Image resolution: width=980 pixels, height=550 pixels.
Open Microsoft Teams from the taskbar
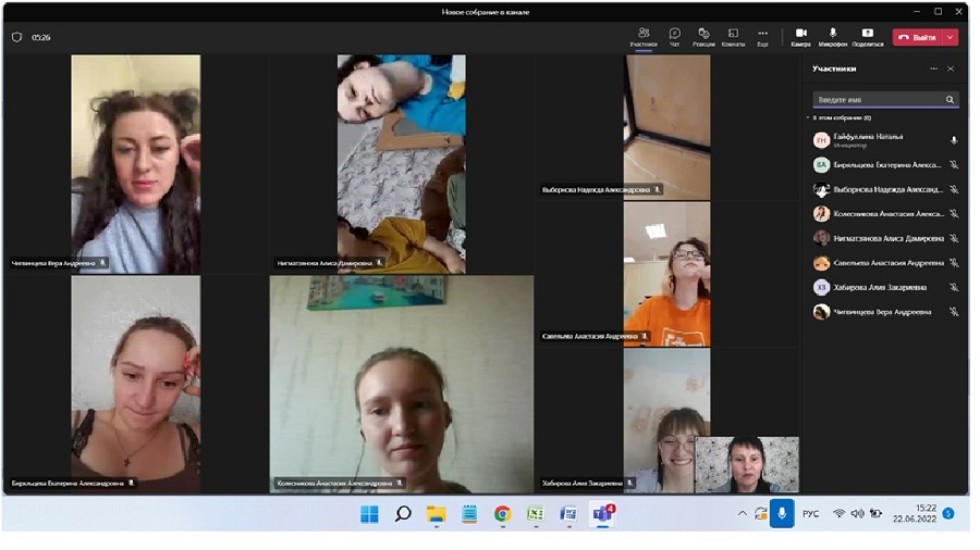[x=602, y=513]
